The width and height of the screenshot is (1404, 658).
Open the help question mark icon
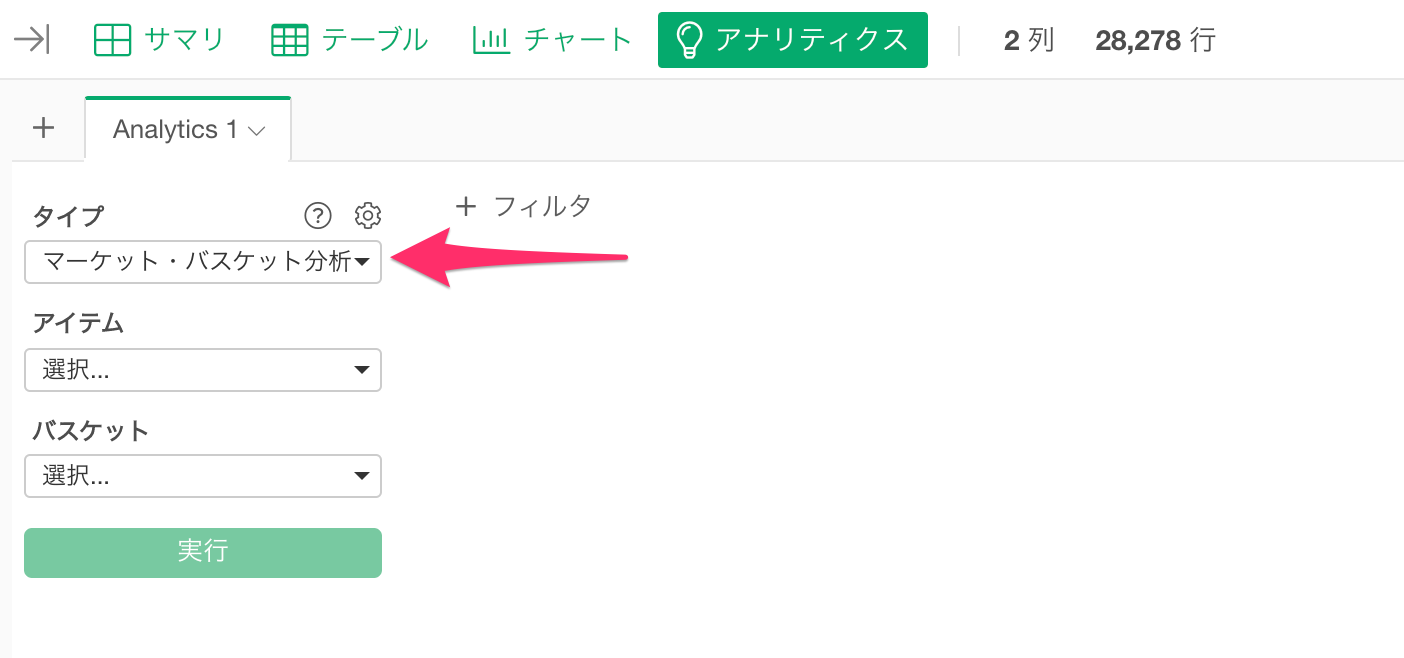[x=317, y=215]
